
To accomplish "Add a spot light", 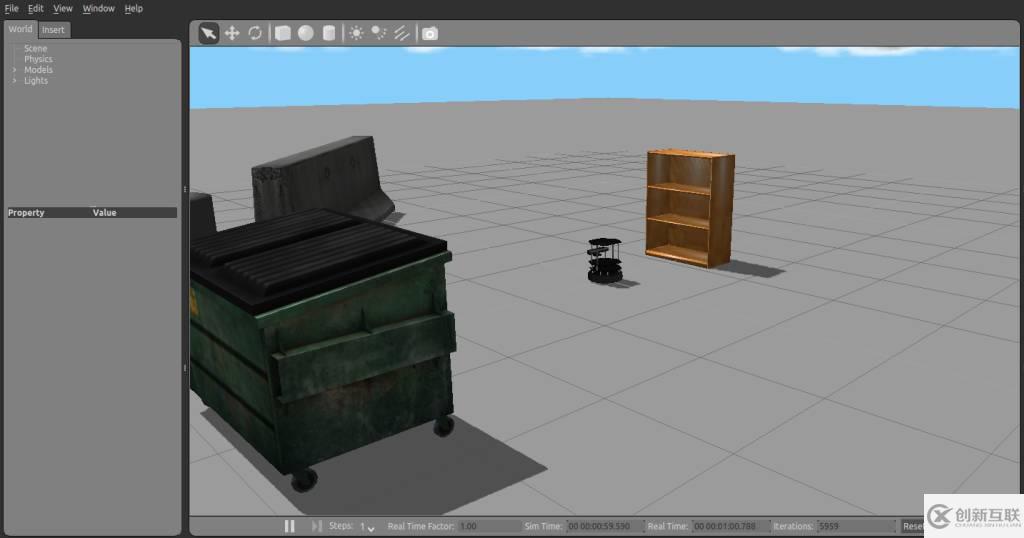I will click(379, 33).
